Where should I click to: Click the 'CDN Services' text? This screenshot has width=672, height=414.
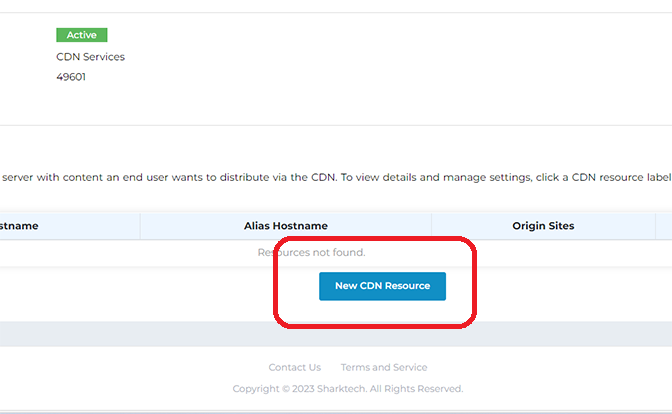[x=90, y=57]
